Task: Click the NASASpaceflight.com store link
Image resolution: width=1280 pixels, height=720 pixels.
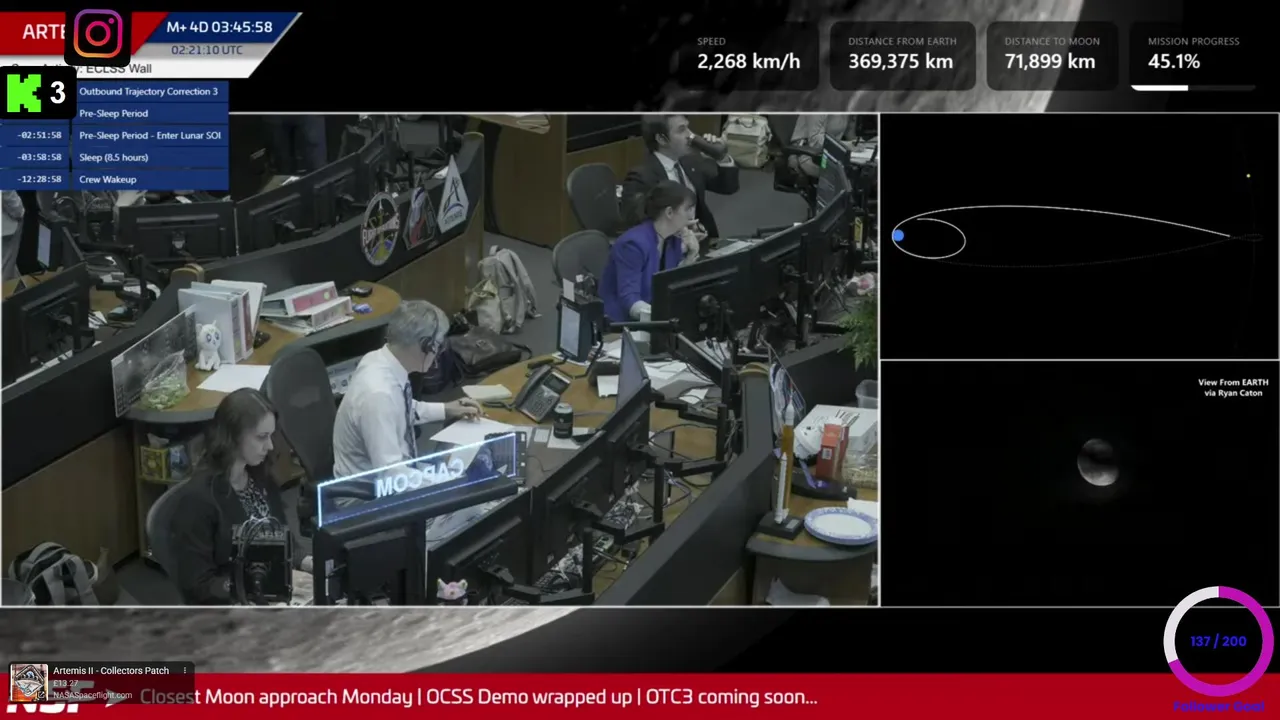Action: 92,695
